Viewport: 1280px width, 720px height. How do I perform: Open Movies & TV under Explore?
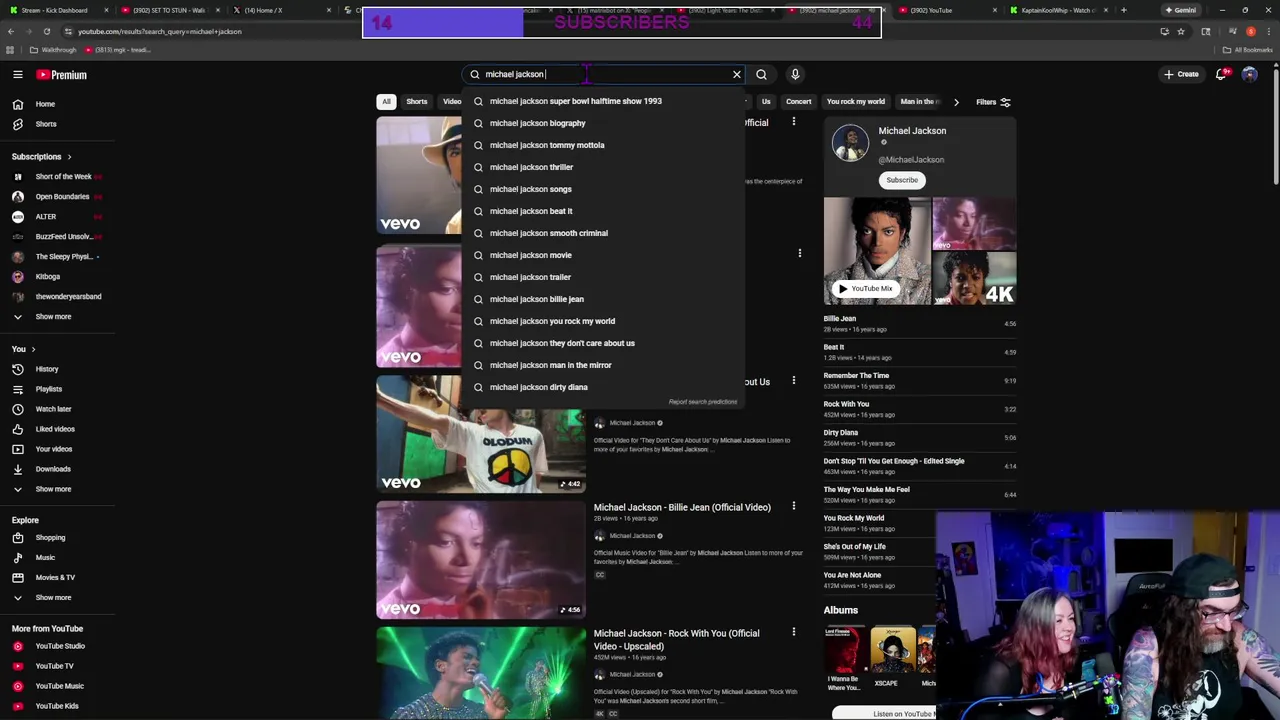[x=57, y=578]
